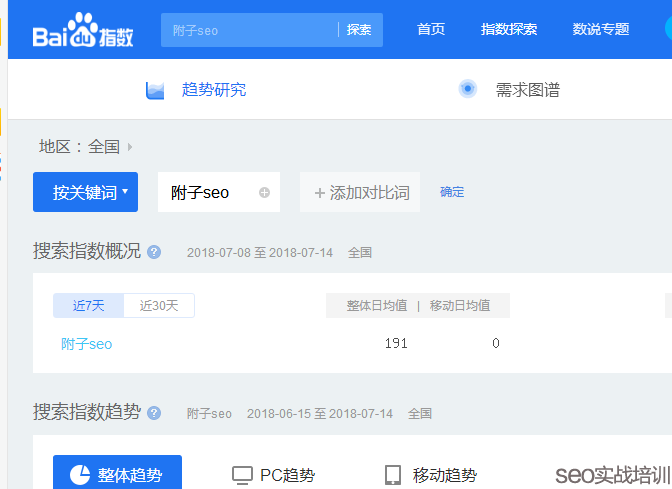Click the help icon beside 搜索指数趋势
This screenshot has height=489, width=672.
(x=154, y=413)
